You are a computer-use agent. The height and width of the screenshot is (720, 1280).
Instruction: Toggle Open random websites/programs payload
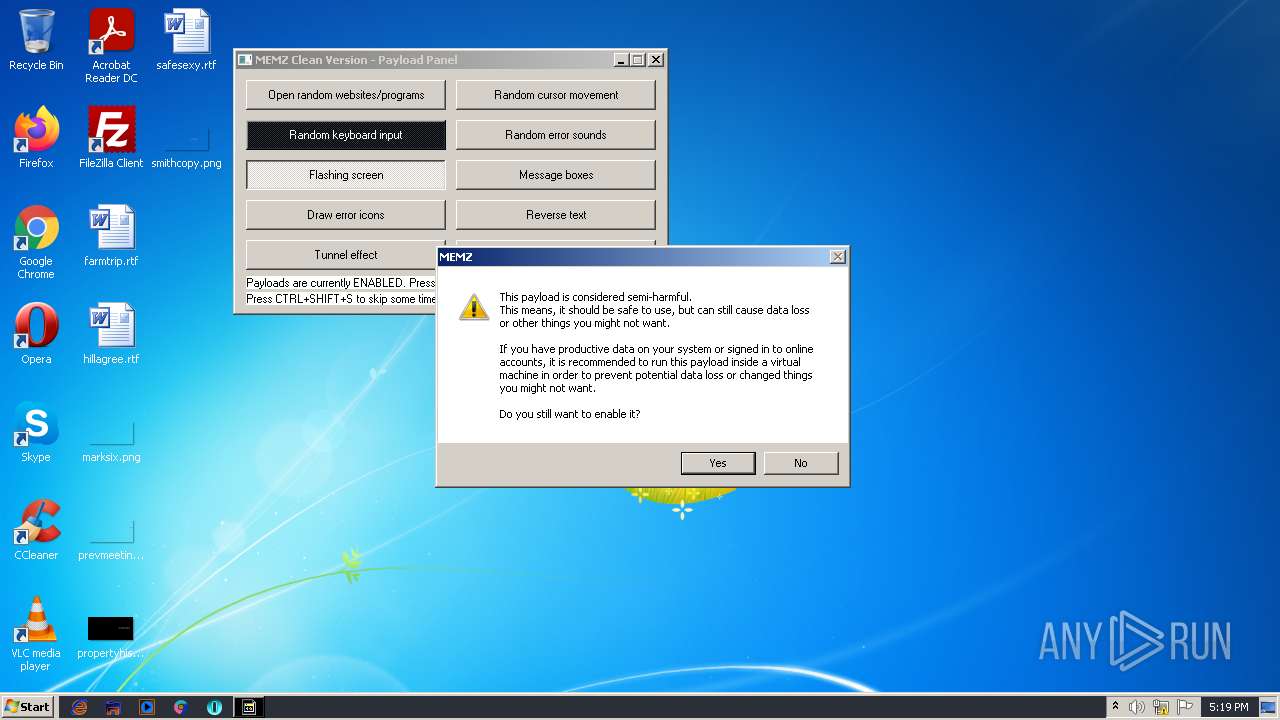click(x=346, y=95)
